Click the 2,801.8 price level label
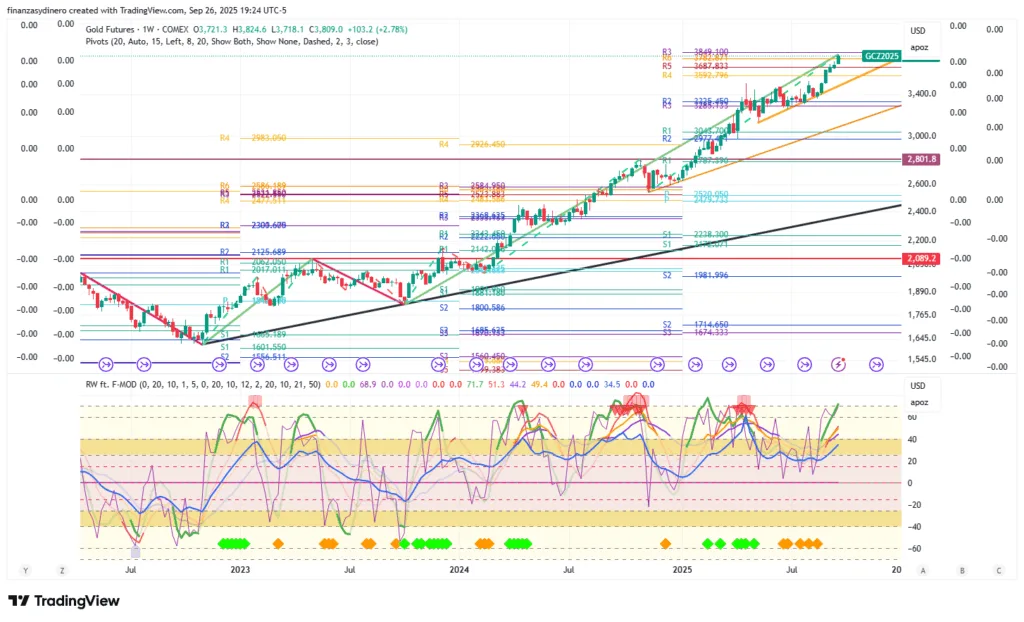This screenshot has width=1024, height=622. (919, 159)
